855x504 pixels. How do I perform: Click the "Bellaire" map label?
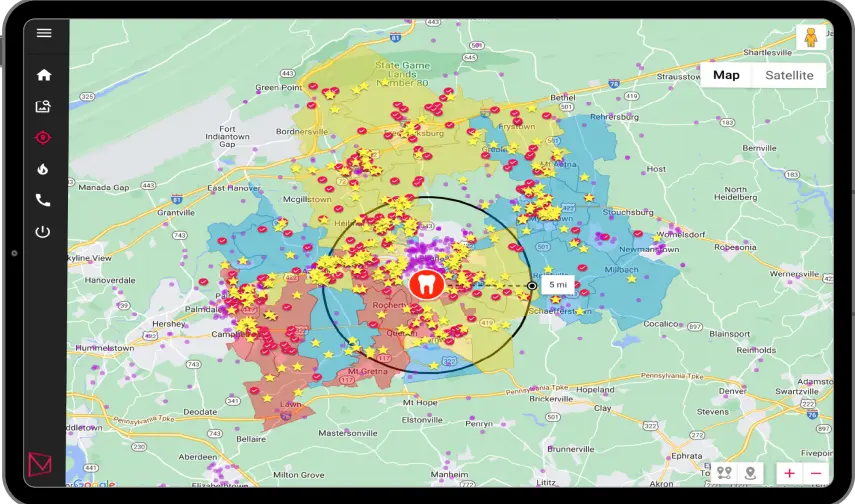click(251, 439)
